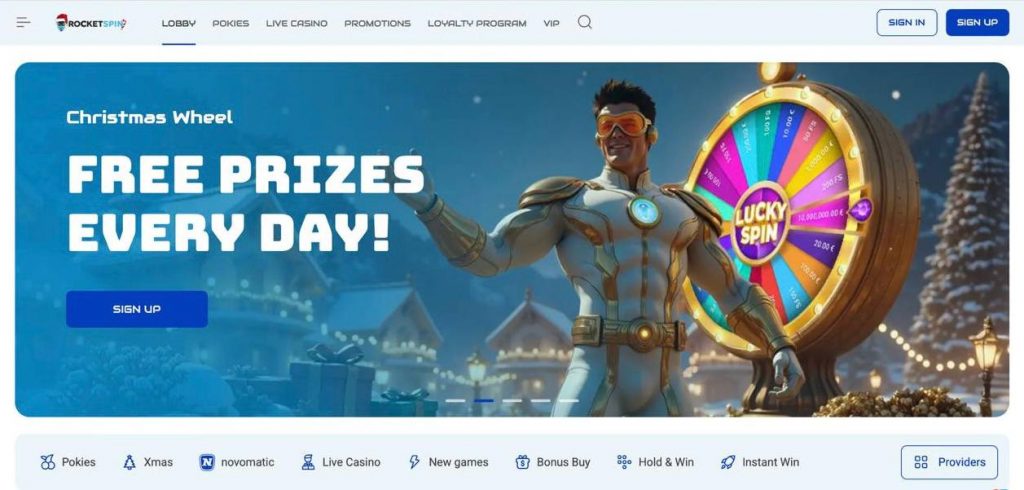Select the Bonus Buy category

click(552, 463)
